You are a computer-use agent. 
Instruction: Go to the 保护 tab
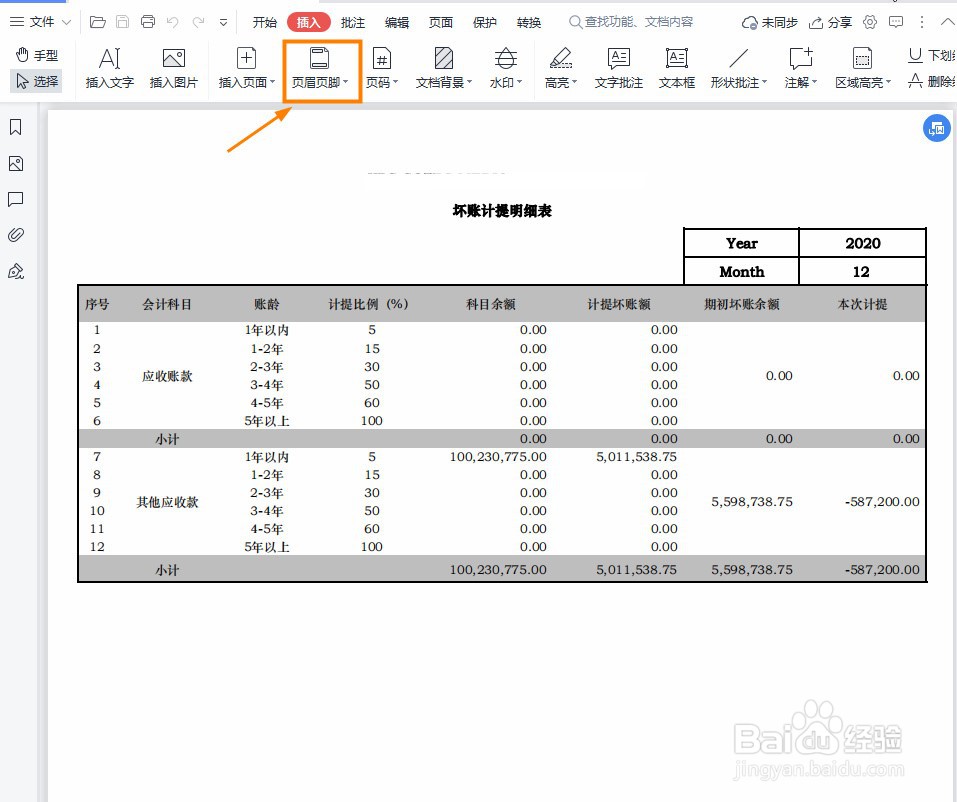(485, 23)
